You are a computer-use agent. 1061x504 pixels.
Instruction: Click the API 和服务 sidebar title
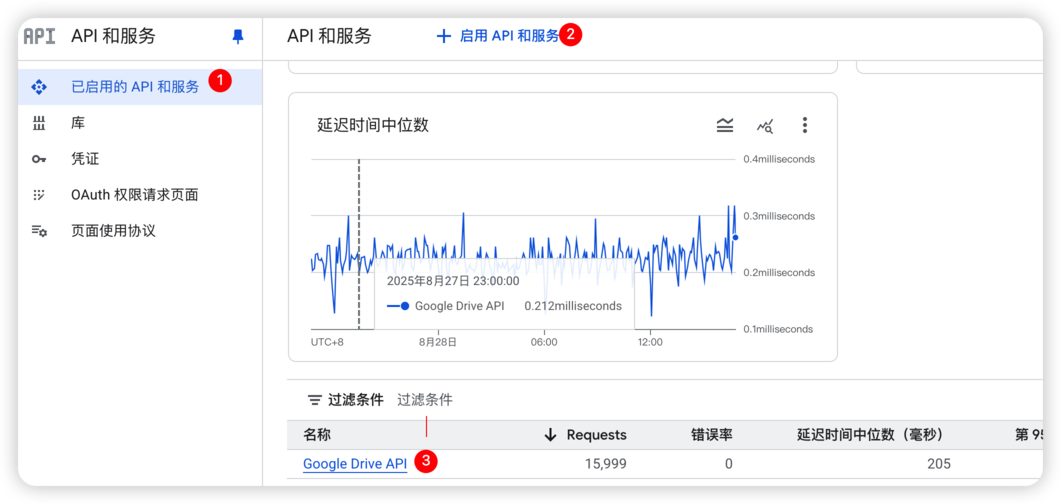click(113, 37)
